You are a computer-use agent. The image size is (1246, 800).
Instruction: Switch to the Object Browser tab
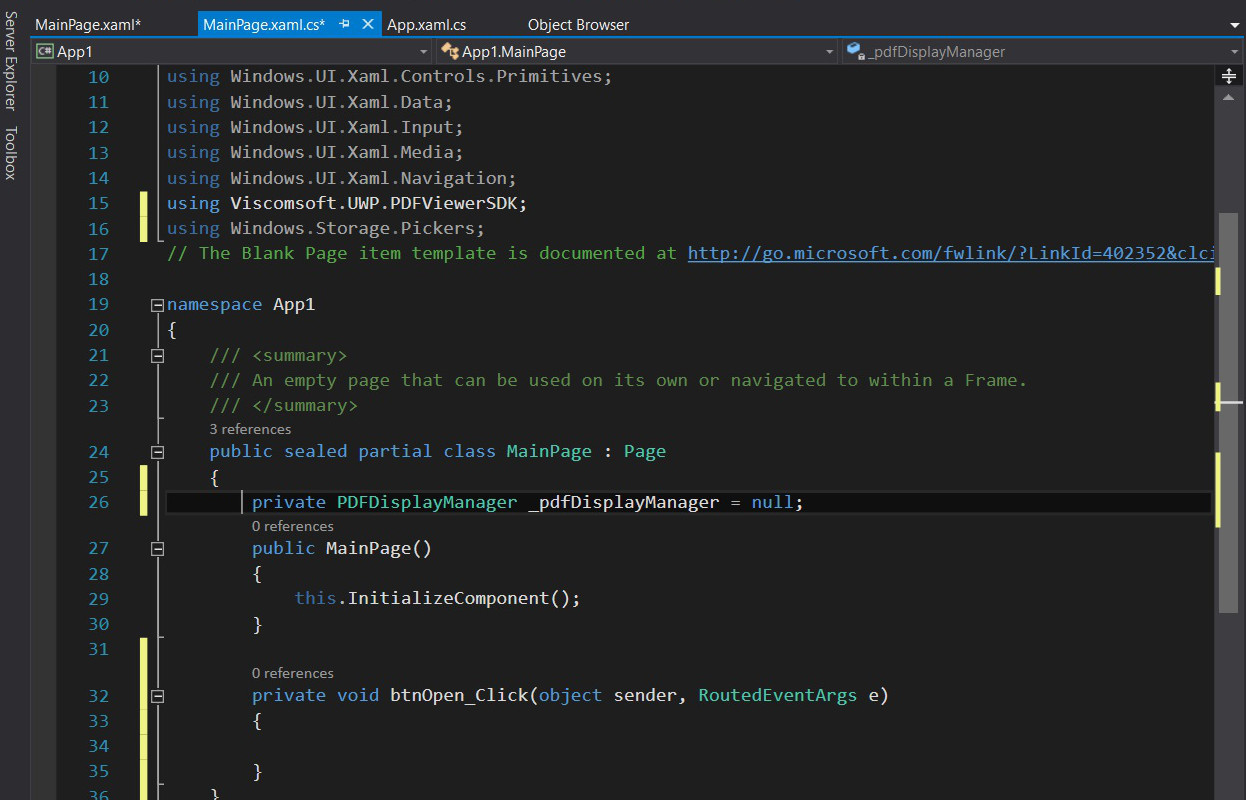click(578, 24)
